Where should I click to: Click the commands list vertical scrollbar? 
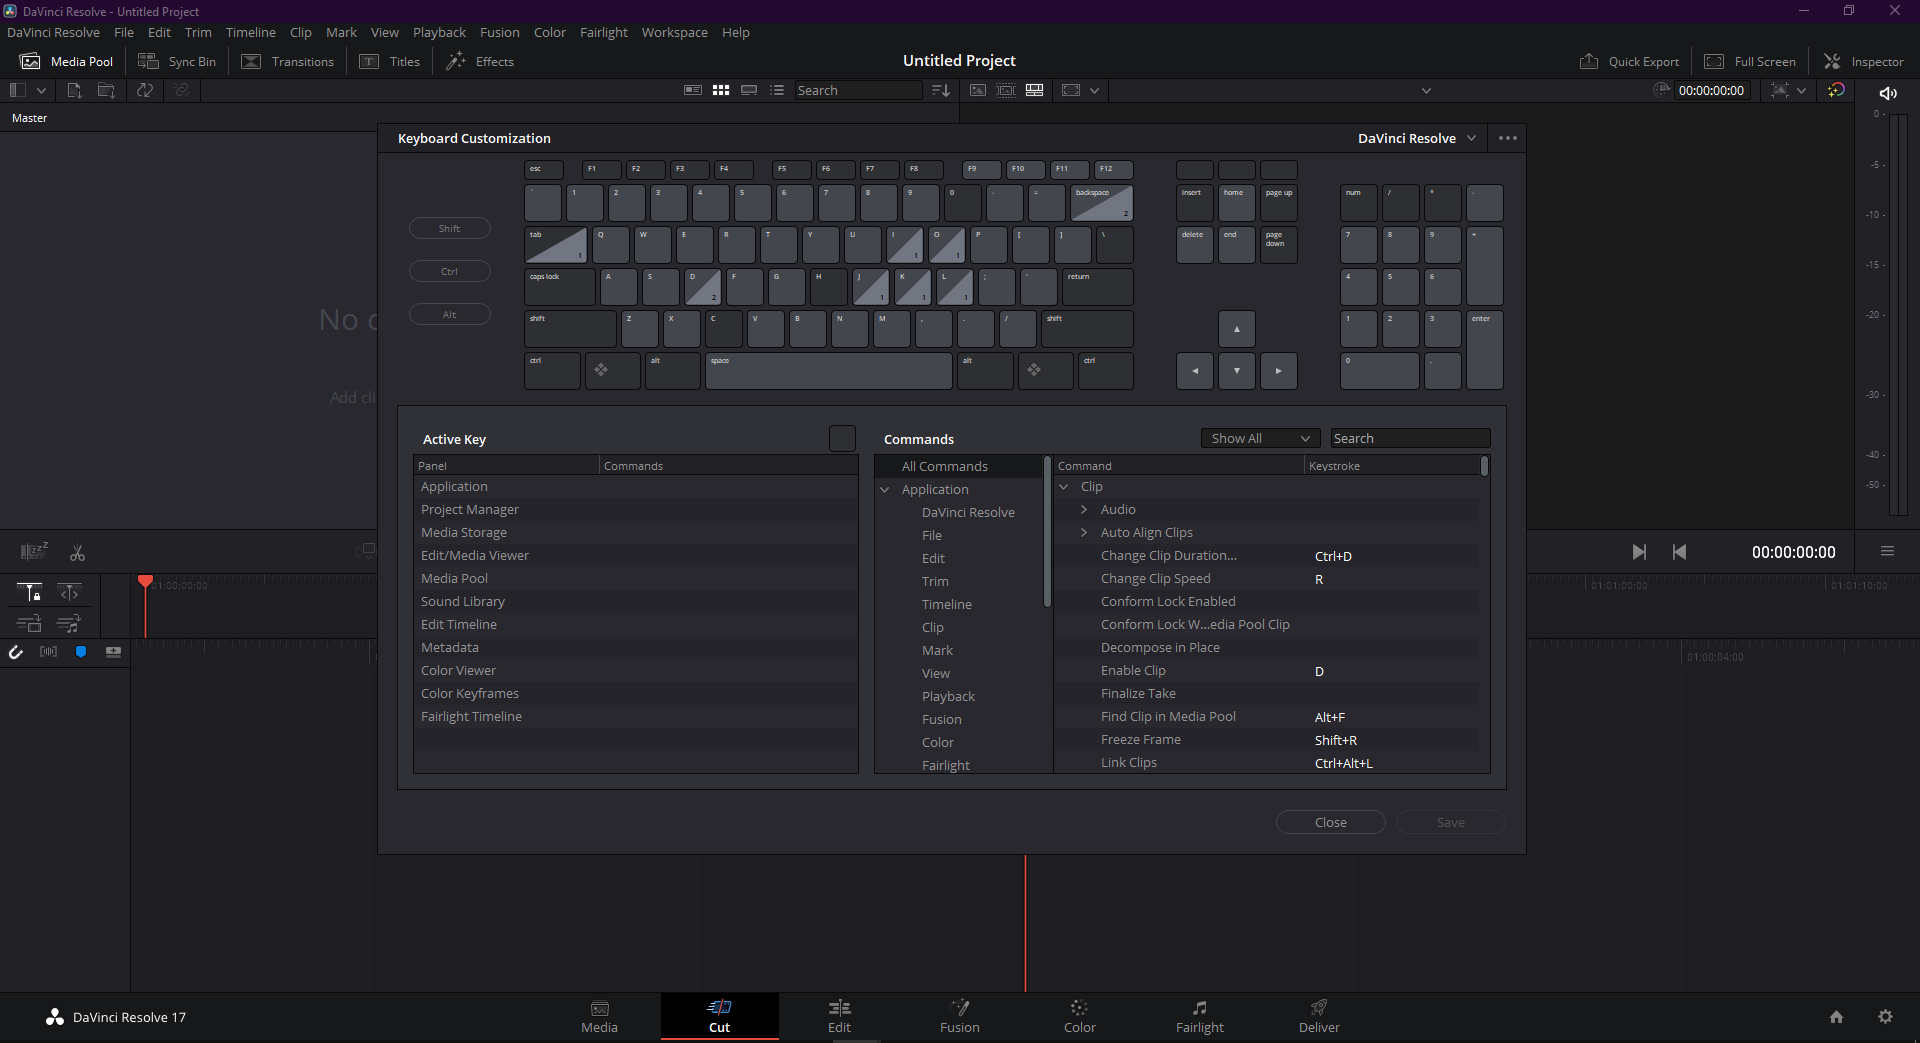(x=1484, y=466)
